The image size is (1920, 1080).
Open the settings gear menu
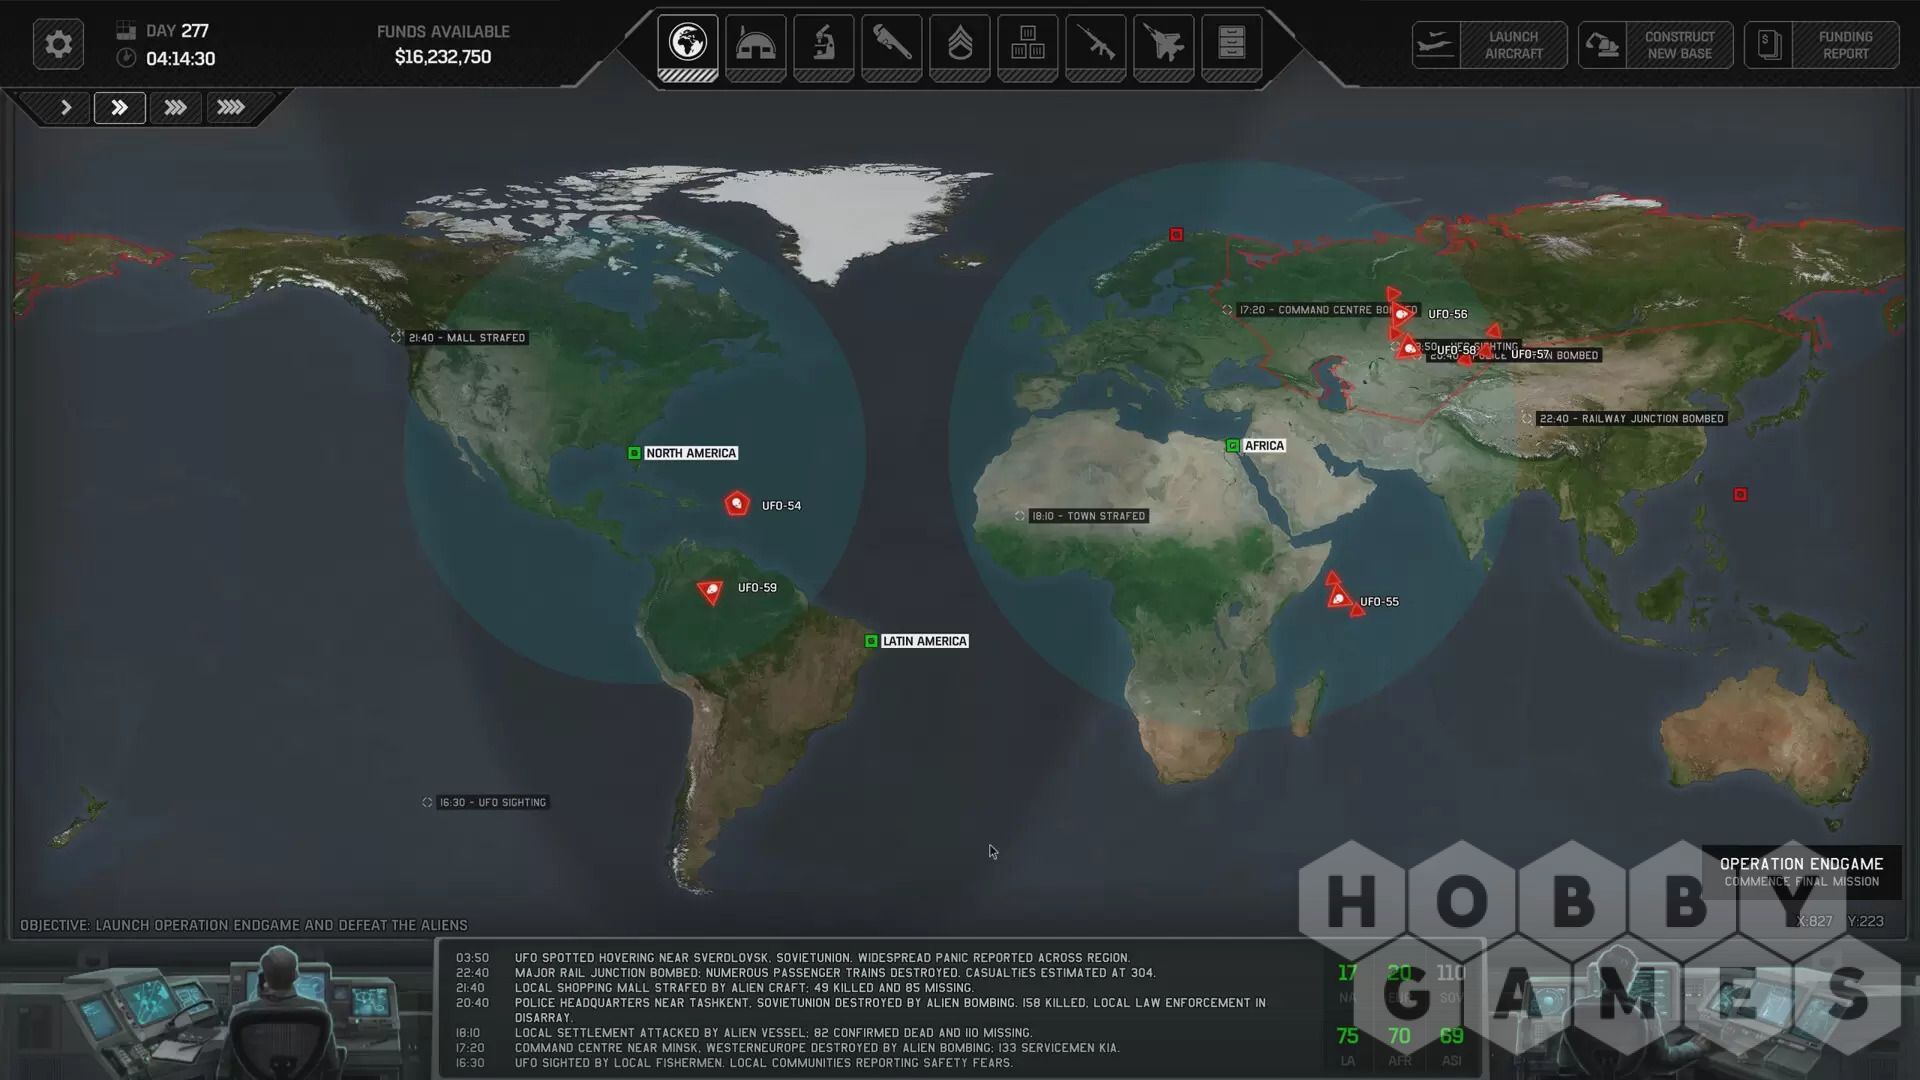58,45
